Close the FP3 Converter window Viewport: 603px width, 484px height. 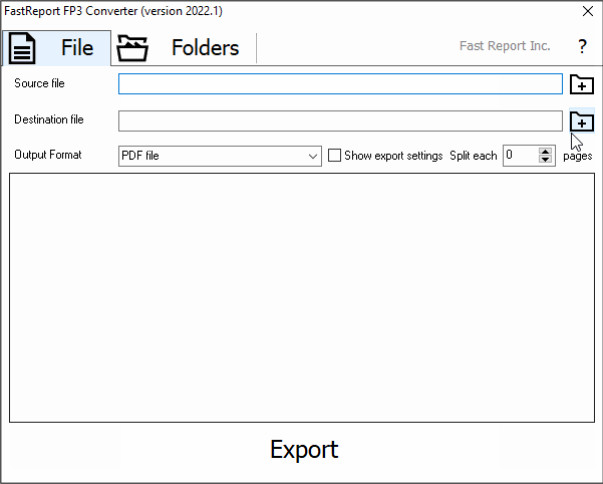click(588, 11)
